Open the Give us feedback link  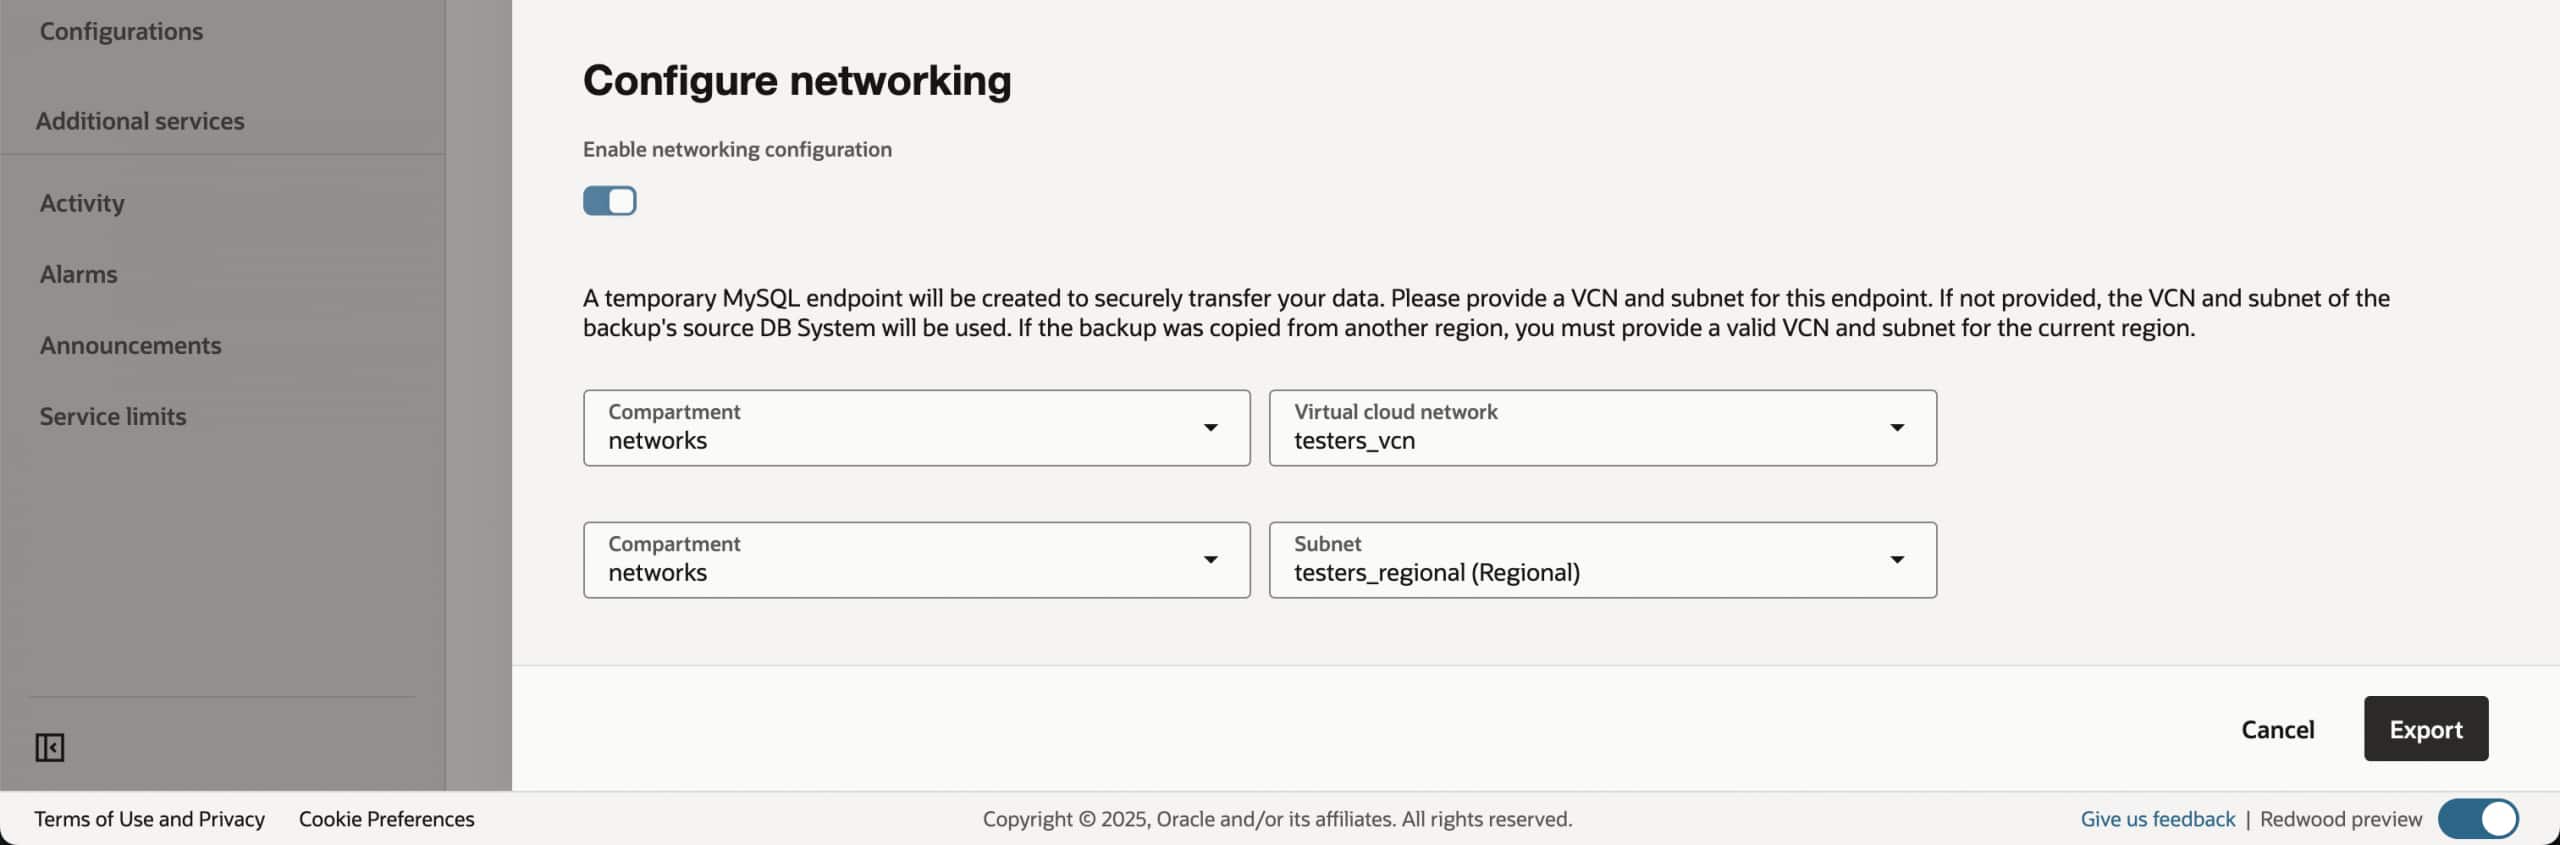(2157, 819)
